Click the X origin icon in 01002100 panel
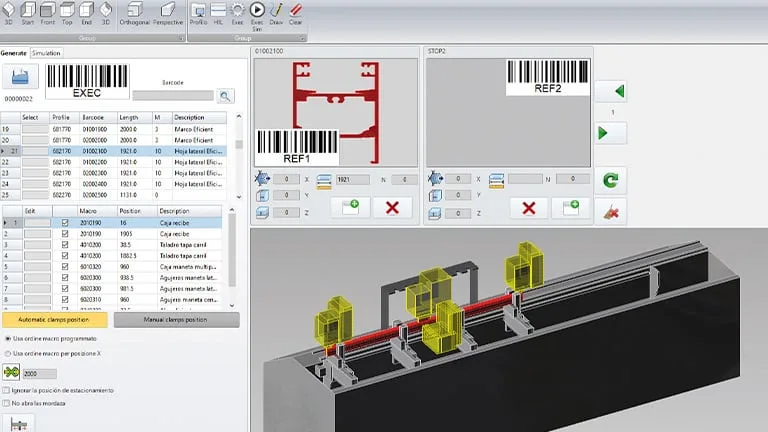The width and height of the screenshot is (768, 432). tap(262, 179)
